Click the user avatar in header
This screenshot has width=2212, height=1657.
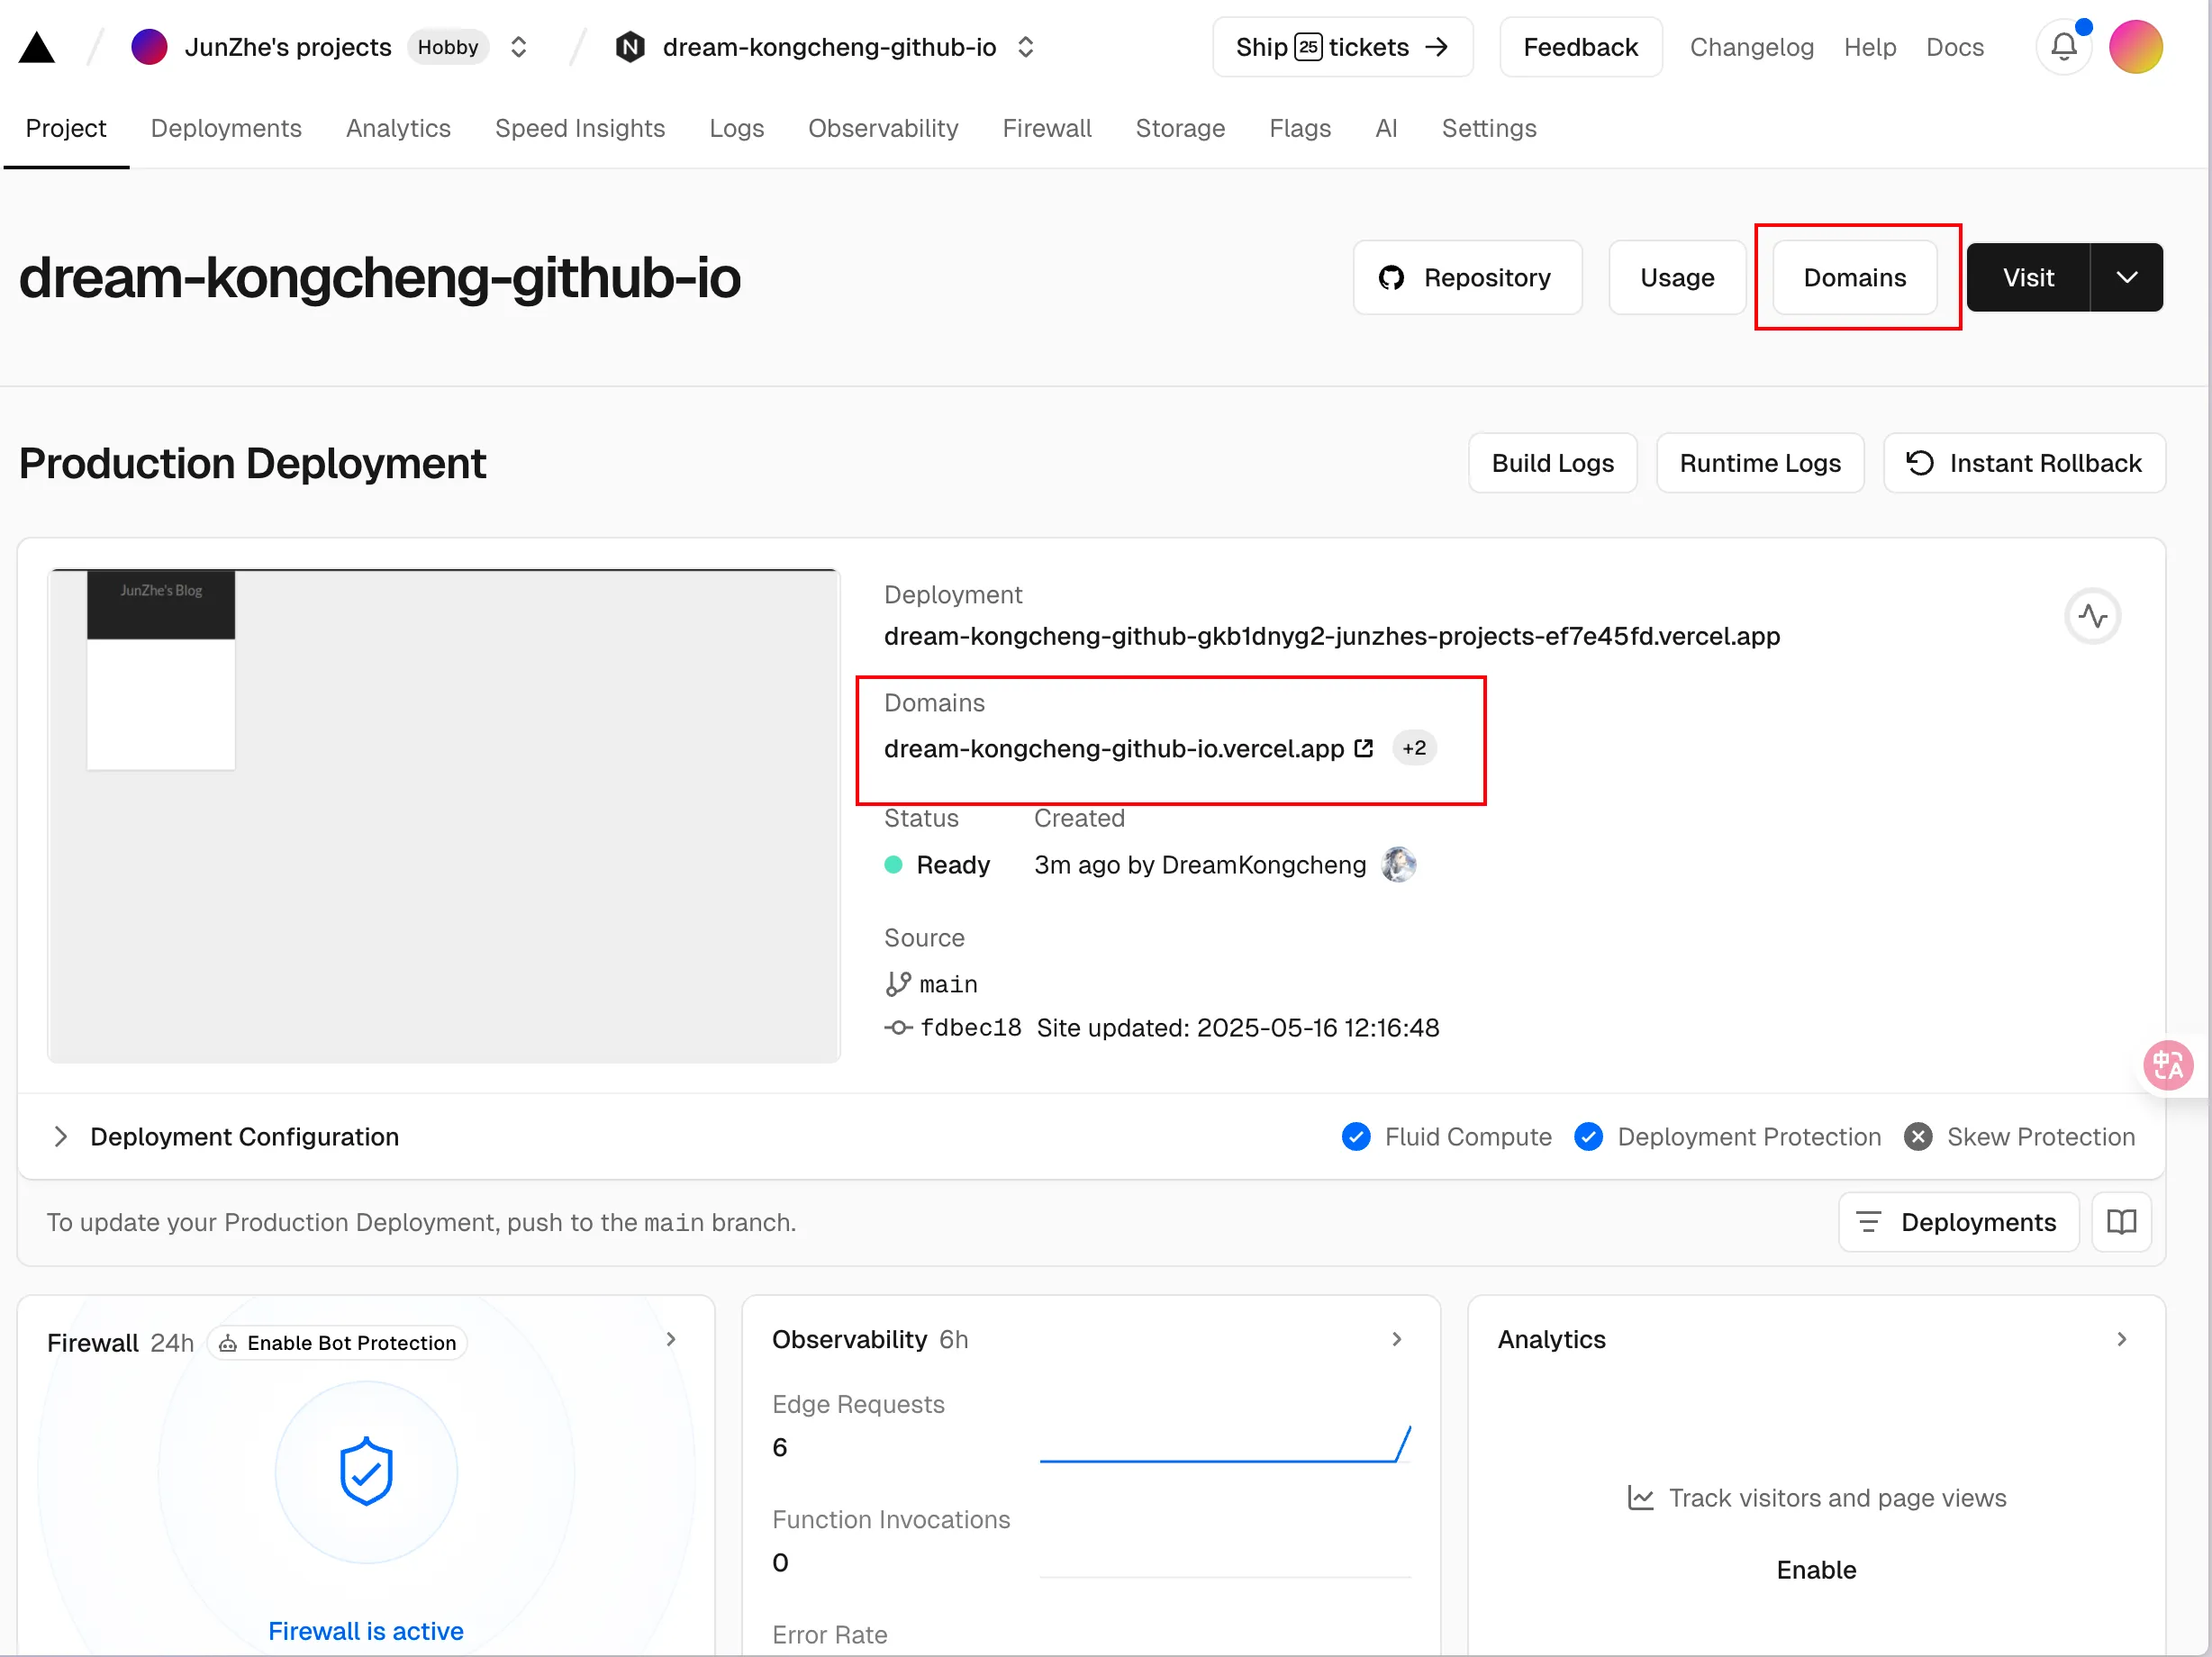coord(2135,47)
